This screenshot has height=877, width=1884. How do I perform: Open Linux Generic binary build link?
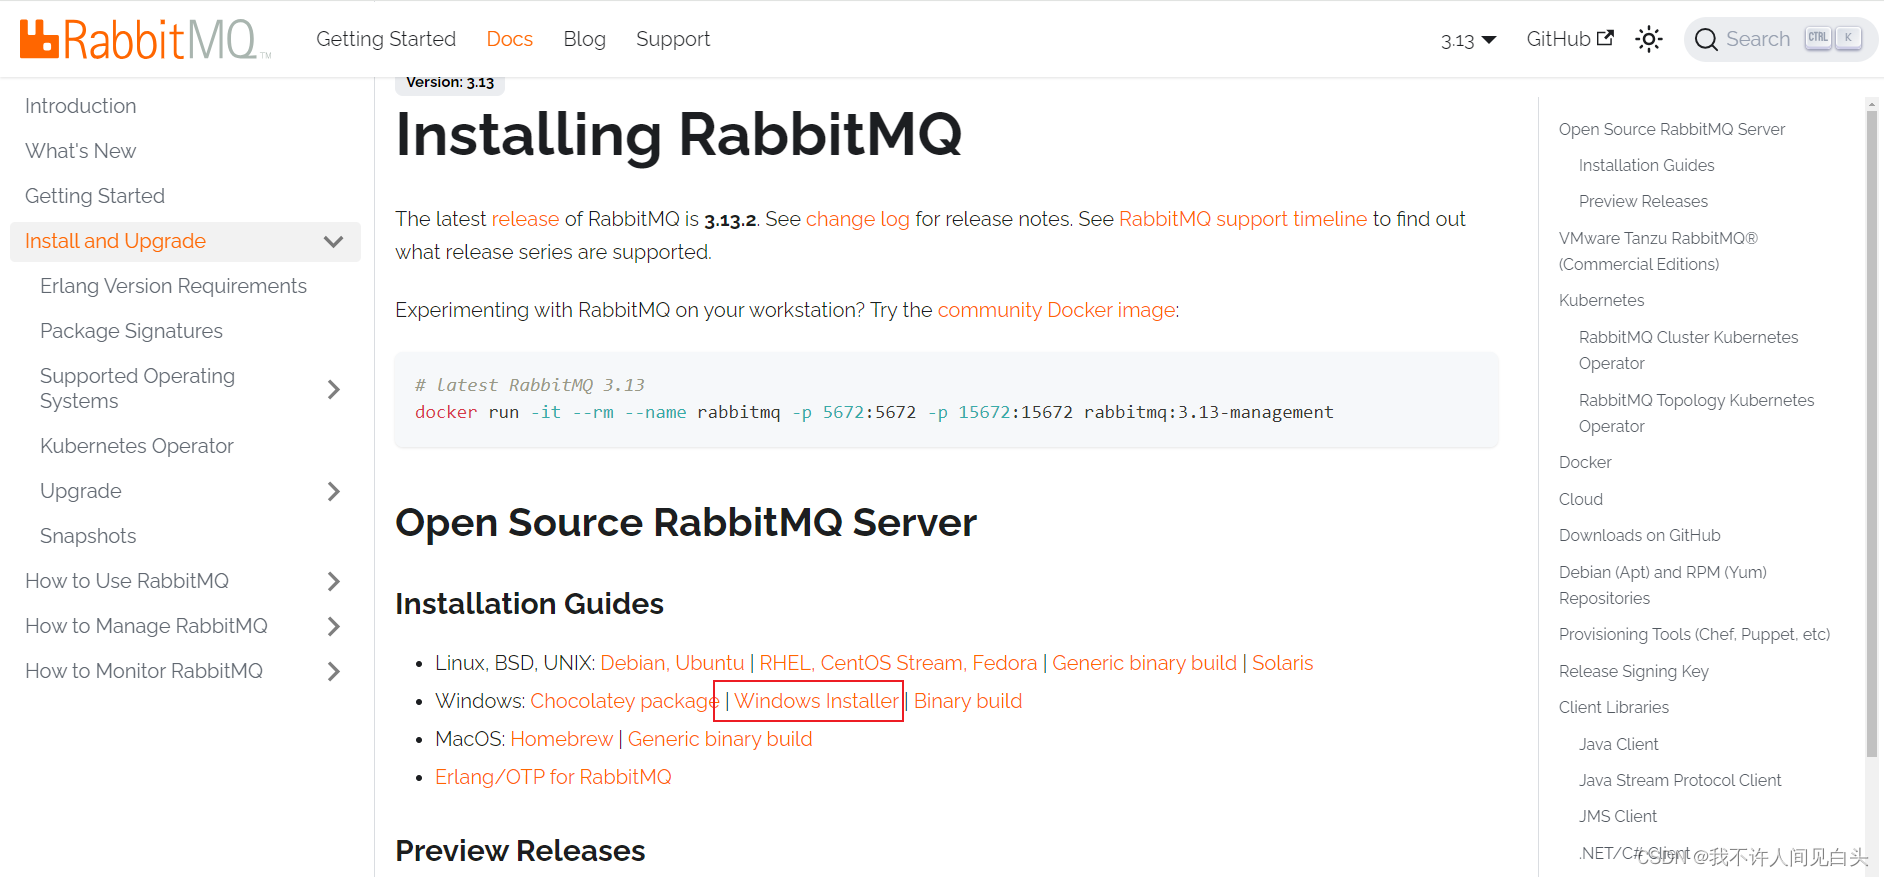(x=1144, y=663)
